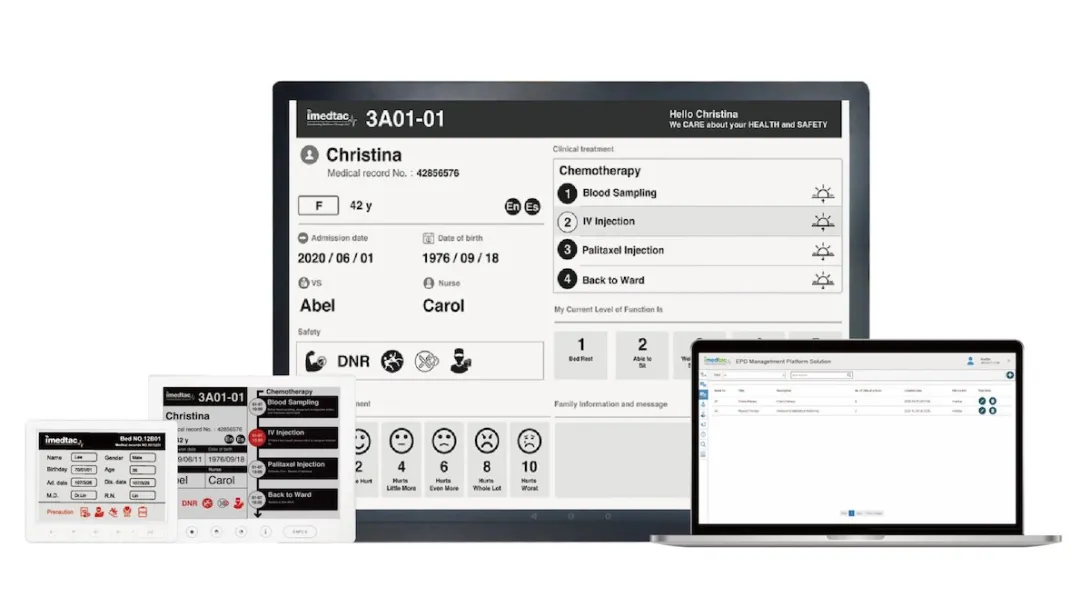Viewport: 1090px width, 597px height.
Task: Click the alarm bell icon for Back to Ward
Action: (x=822, y=280)
